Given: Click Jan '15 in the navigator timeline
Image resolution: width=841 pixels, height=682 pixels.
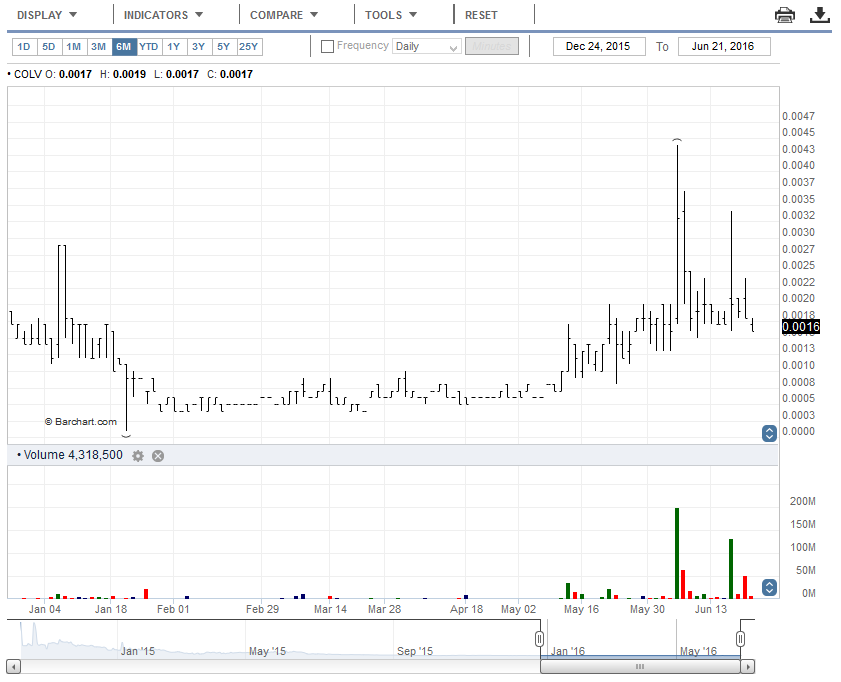Looking at the screenshot, I should click(137, 651).
